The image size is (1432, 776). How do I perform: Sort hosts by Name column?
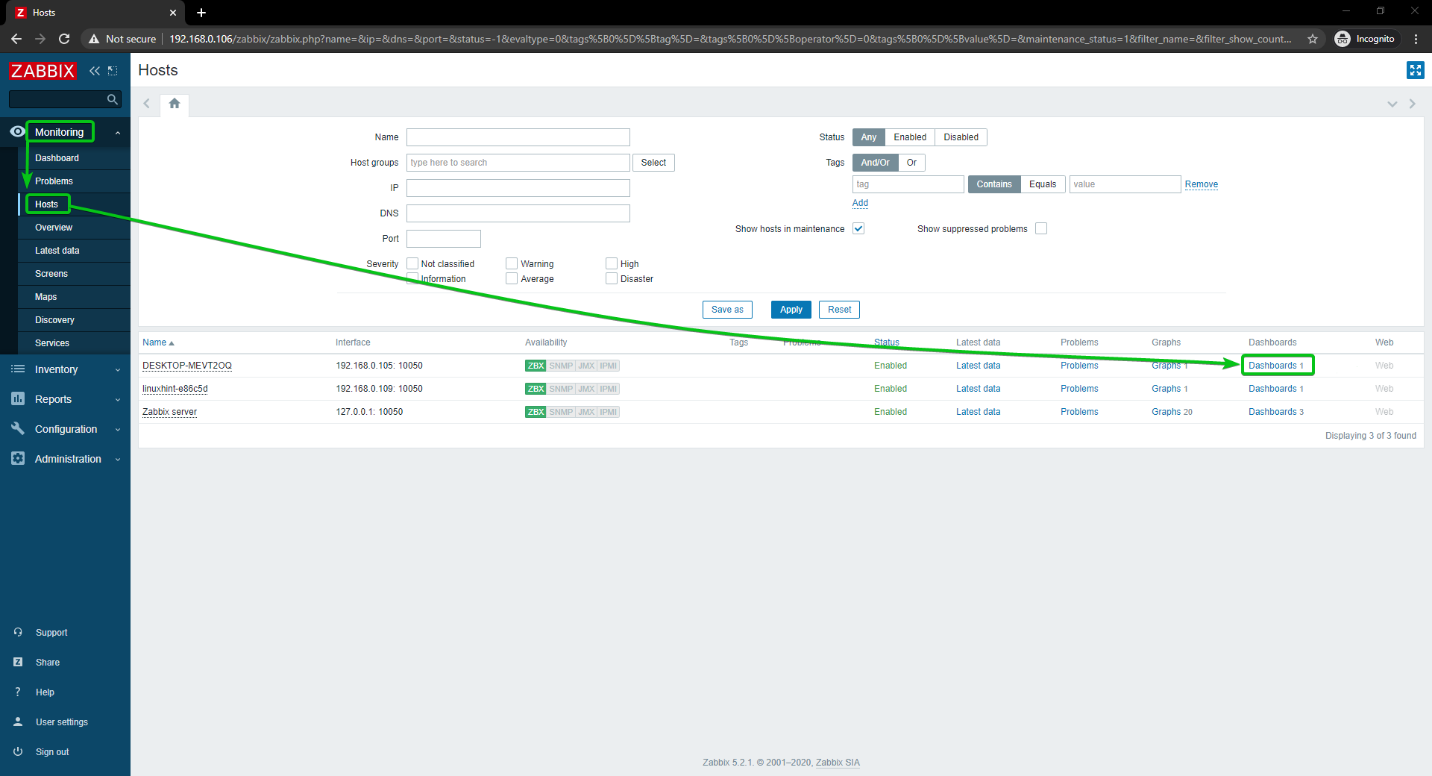158,342
